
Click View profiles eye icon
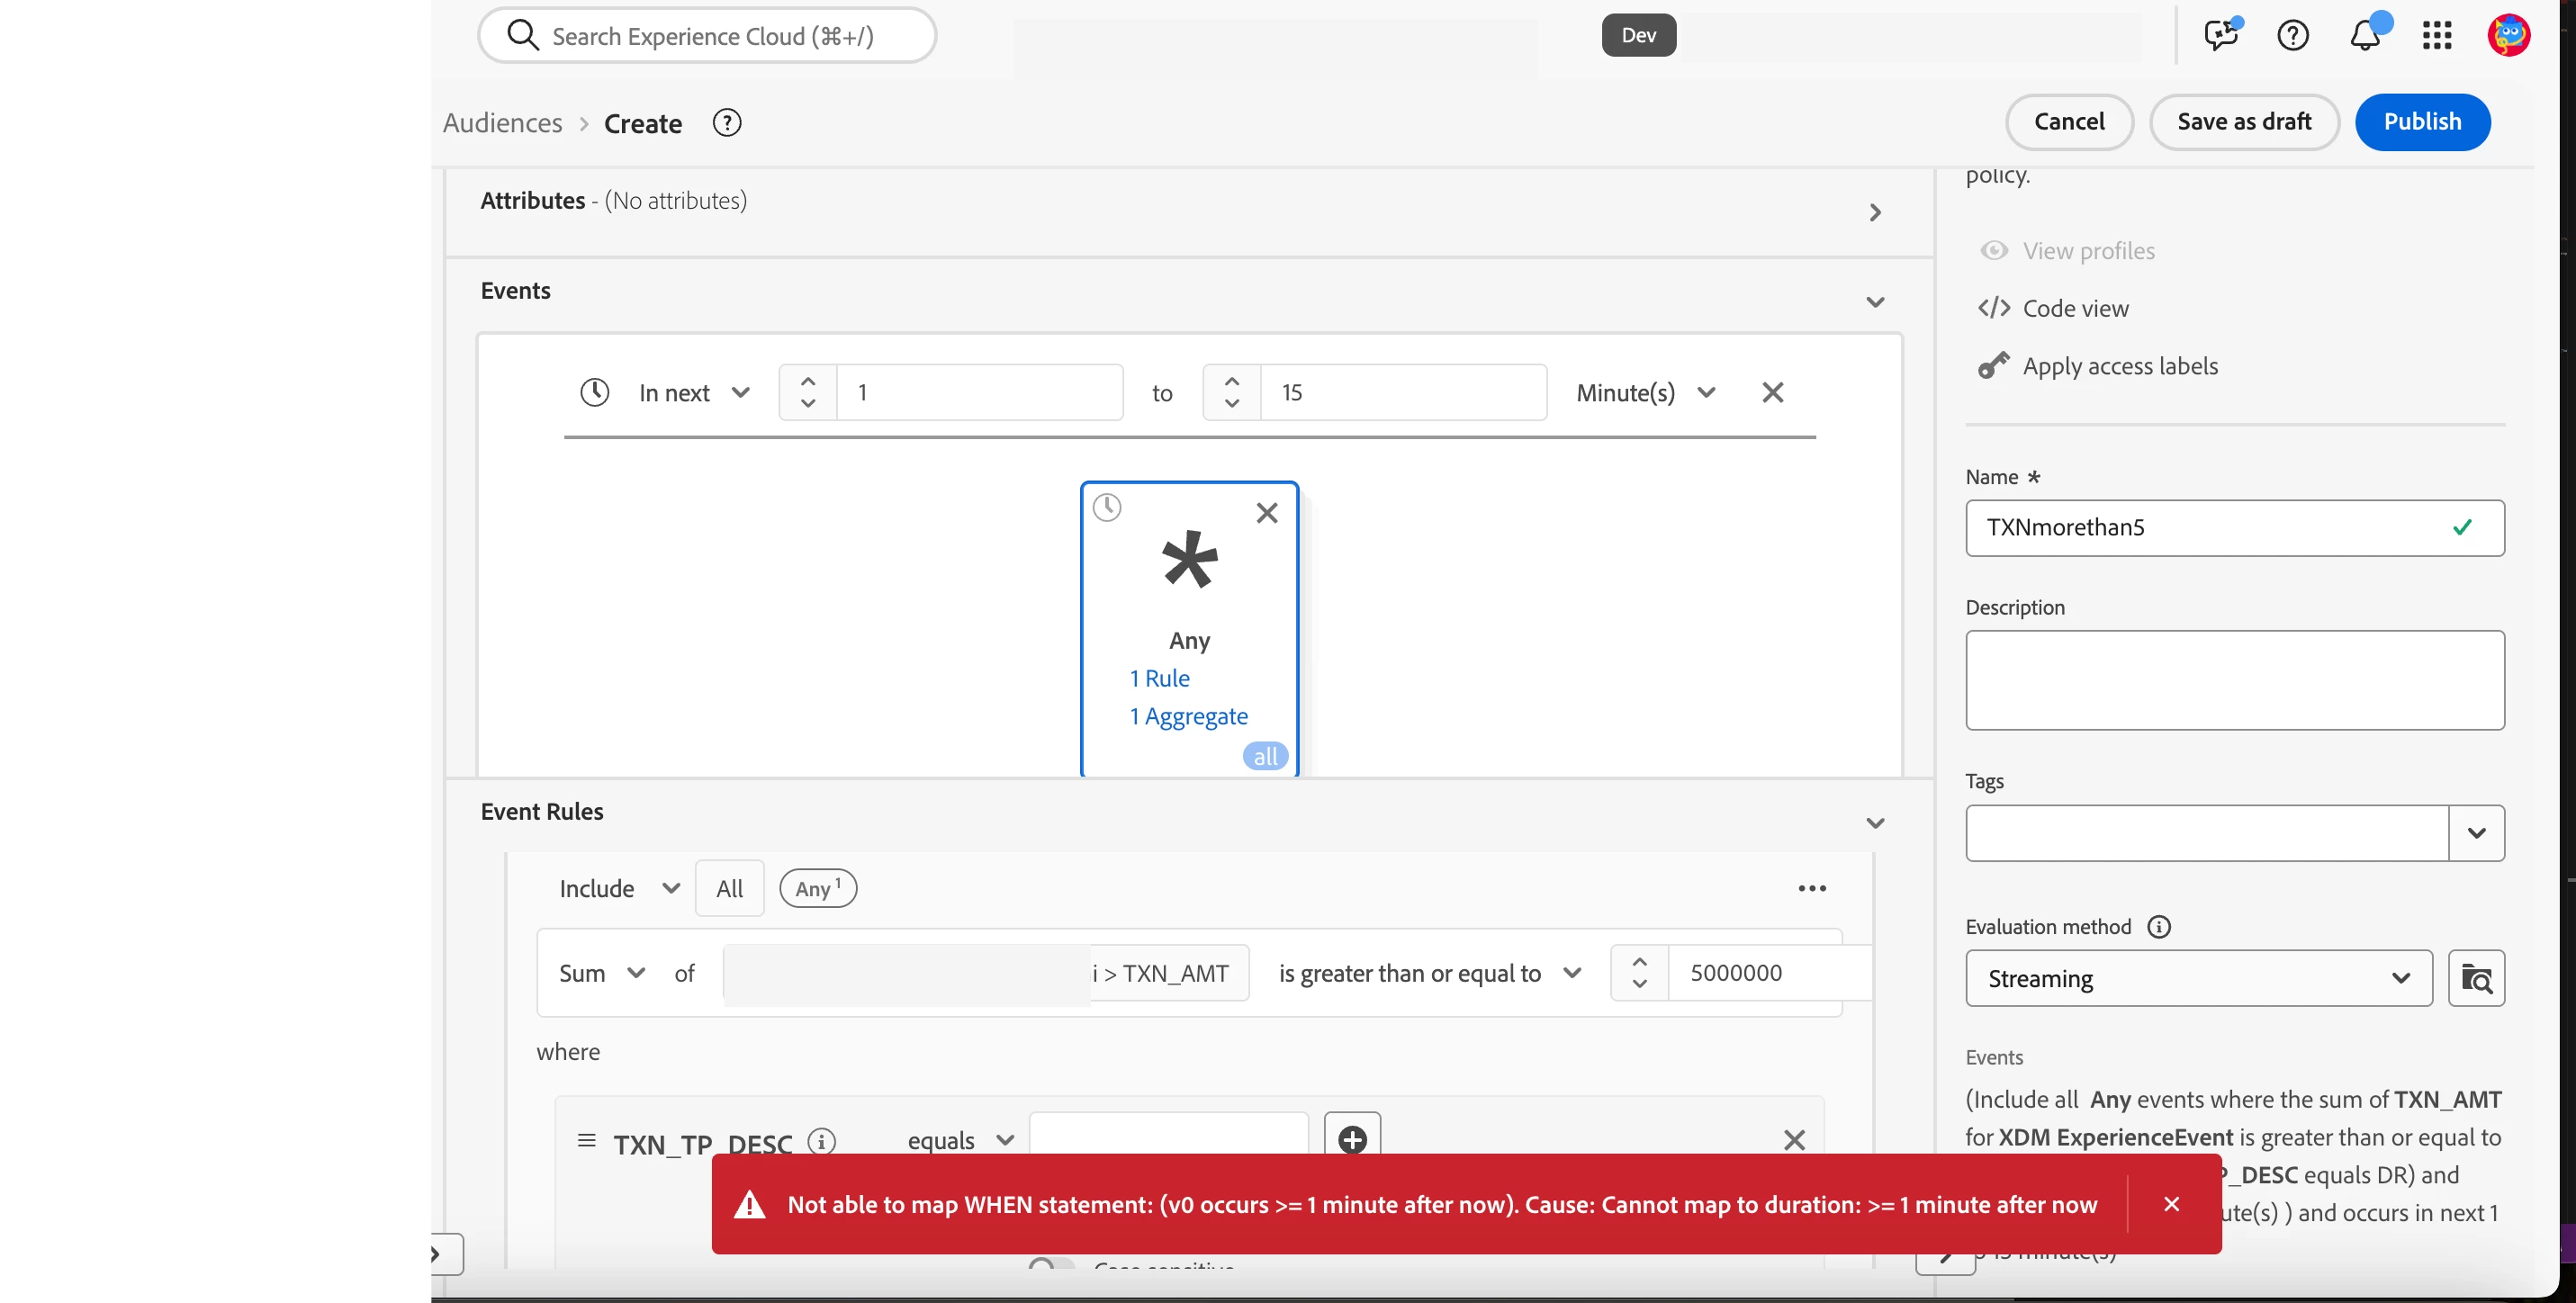click(x=1994, y=251)
